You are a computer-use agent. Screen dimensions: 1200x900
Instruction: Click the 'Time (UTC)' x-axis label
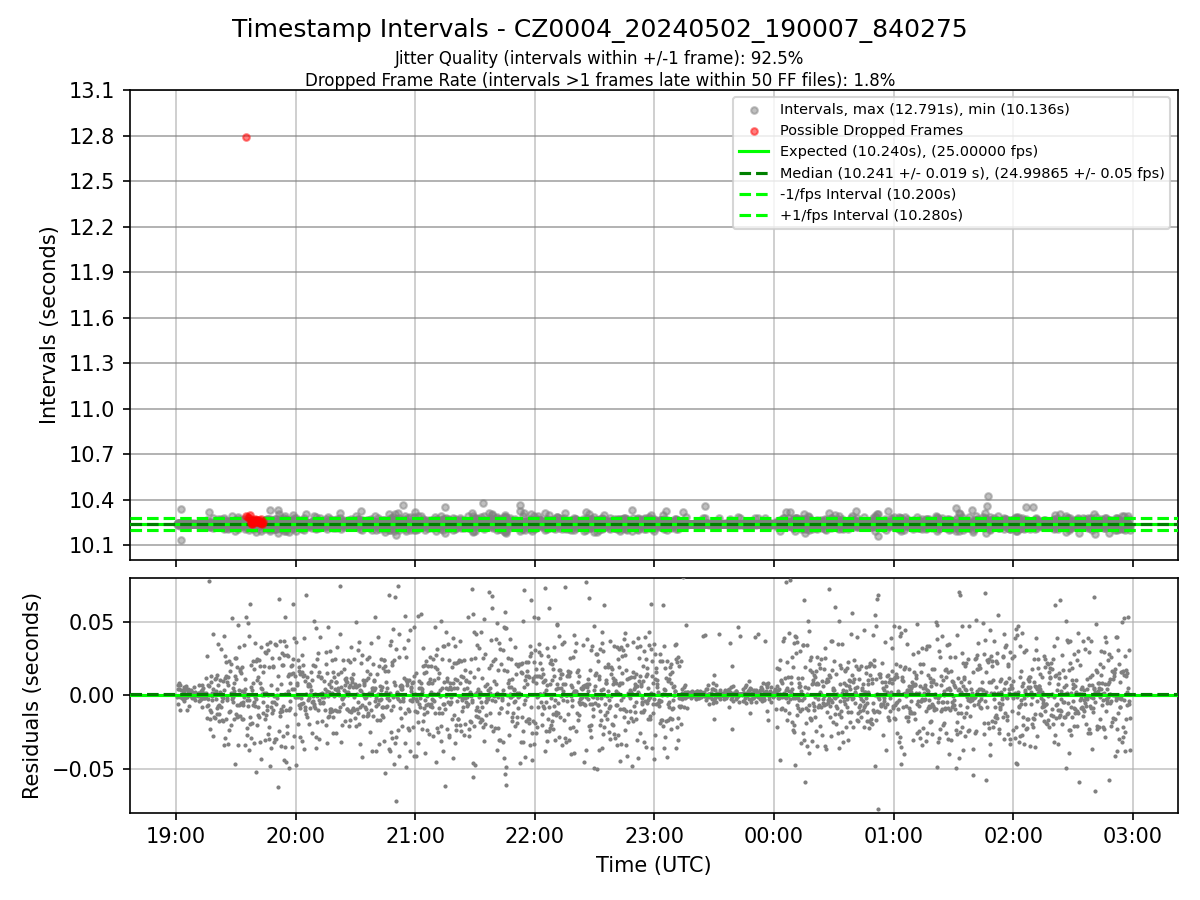click(653, 865)
